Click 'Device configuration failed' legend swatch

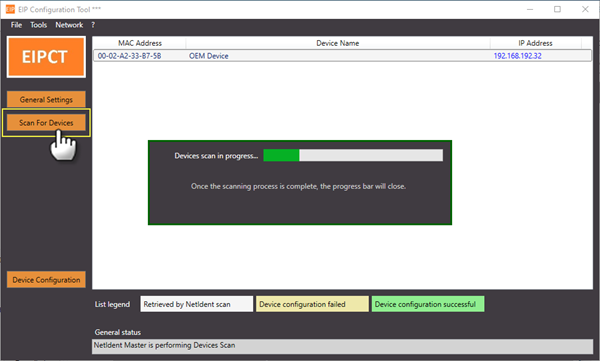tap(312, 304)
